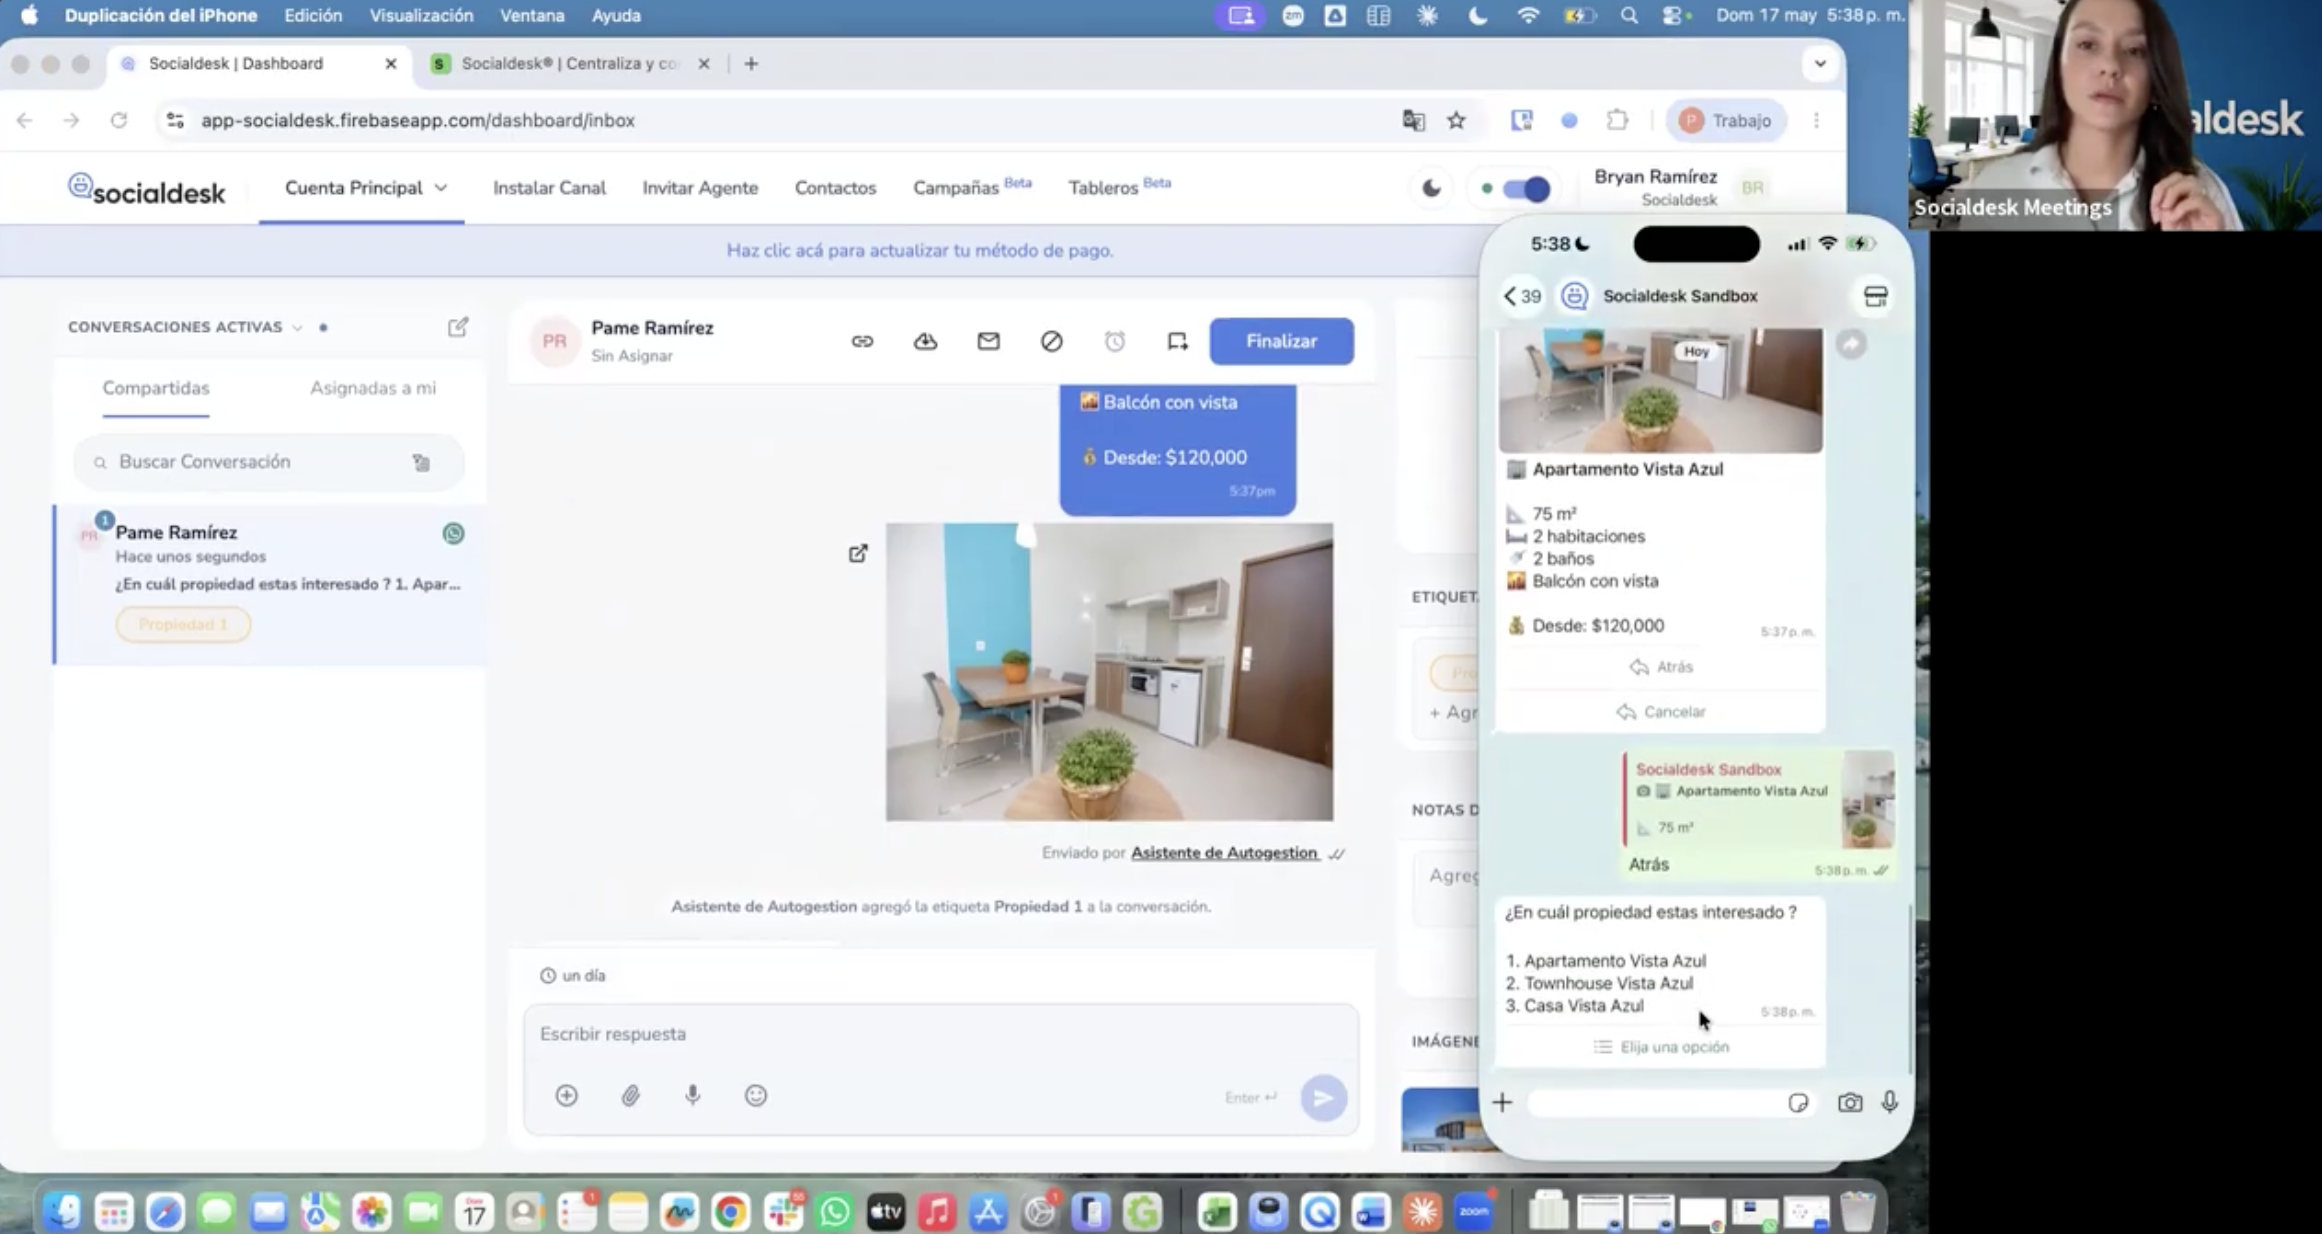The width and height of the screenshot is (2322, 1234).
Task: Tap Atrás button in phone message
Action: 1661,667
